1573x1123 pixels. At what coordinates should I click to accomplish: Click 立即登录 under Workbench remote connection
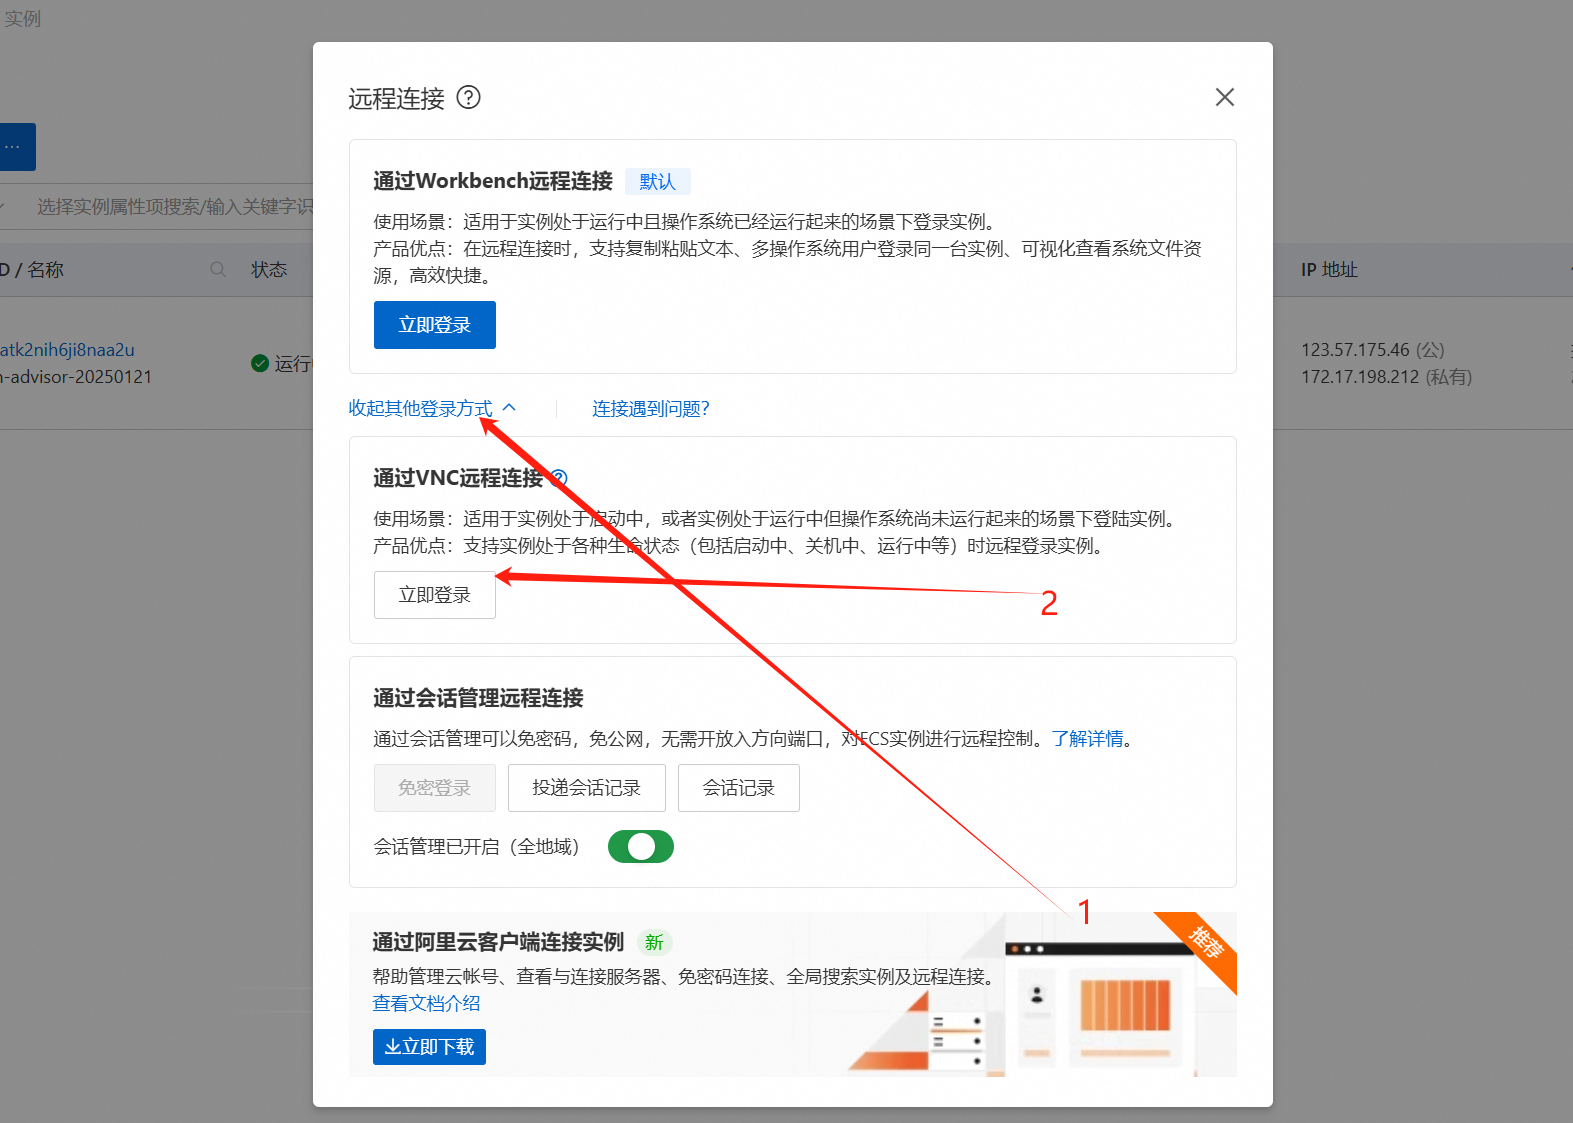(434, 325)
